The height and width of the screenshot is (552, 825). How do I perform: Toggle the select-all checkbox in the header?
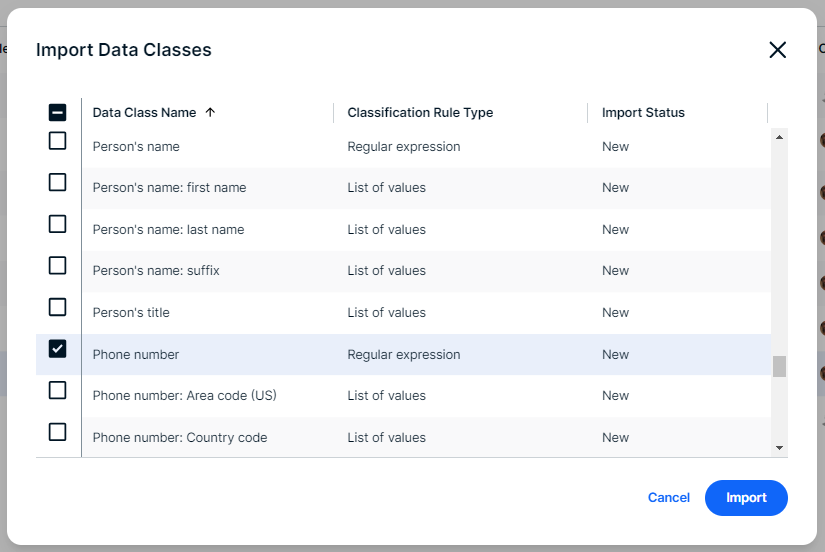(58, 113)
